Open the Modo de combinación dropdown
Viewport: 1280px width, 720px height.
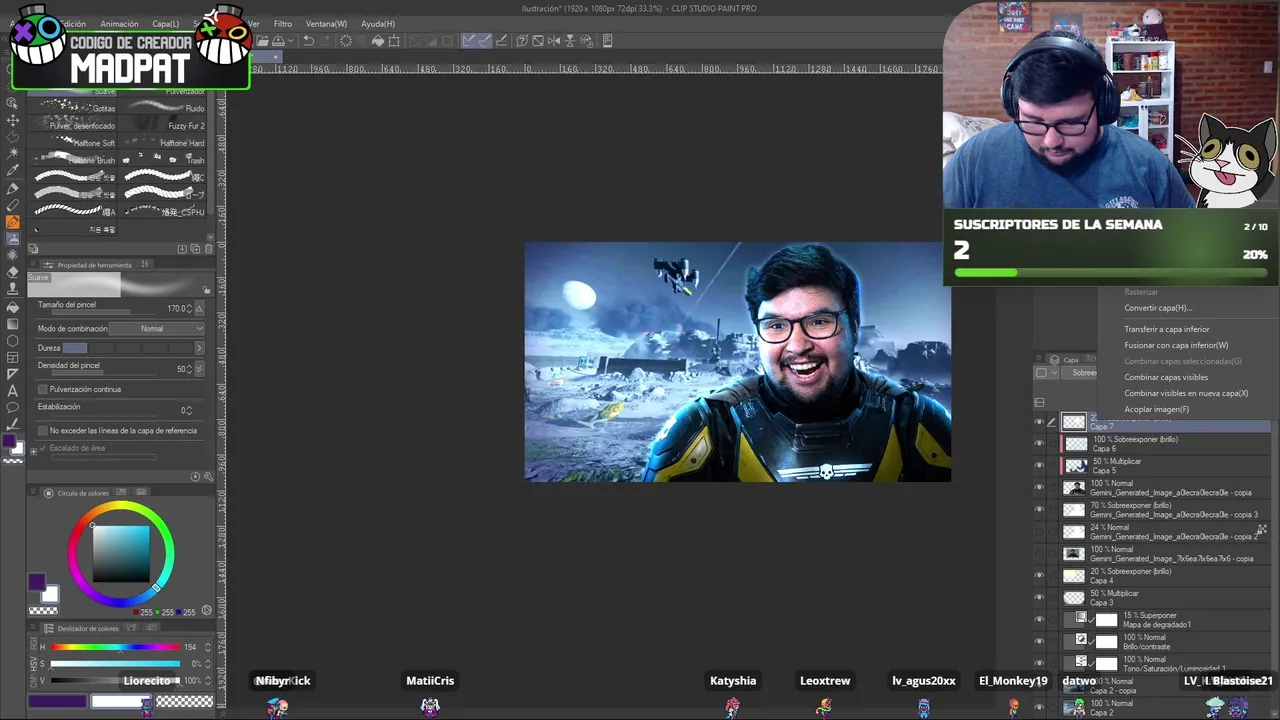point(157,328)
